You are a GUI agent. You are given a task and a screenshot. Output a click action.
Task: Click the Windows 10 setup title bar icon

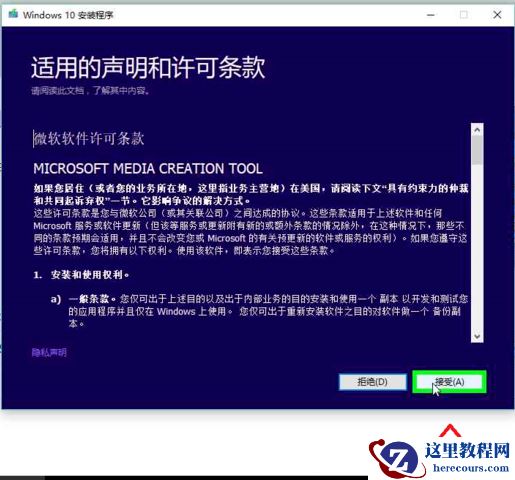[x=13, y=14]
